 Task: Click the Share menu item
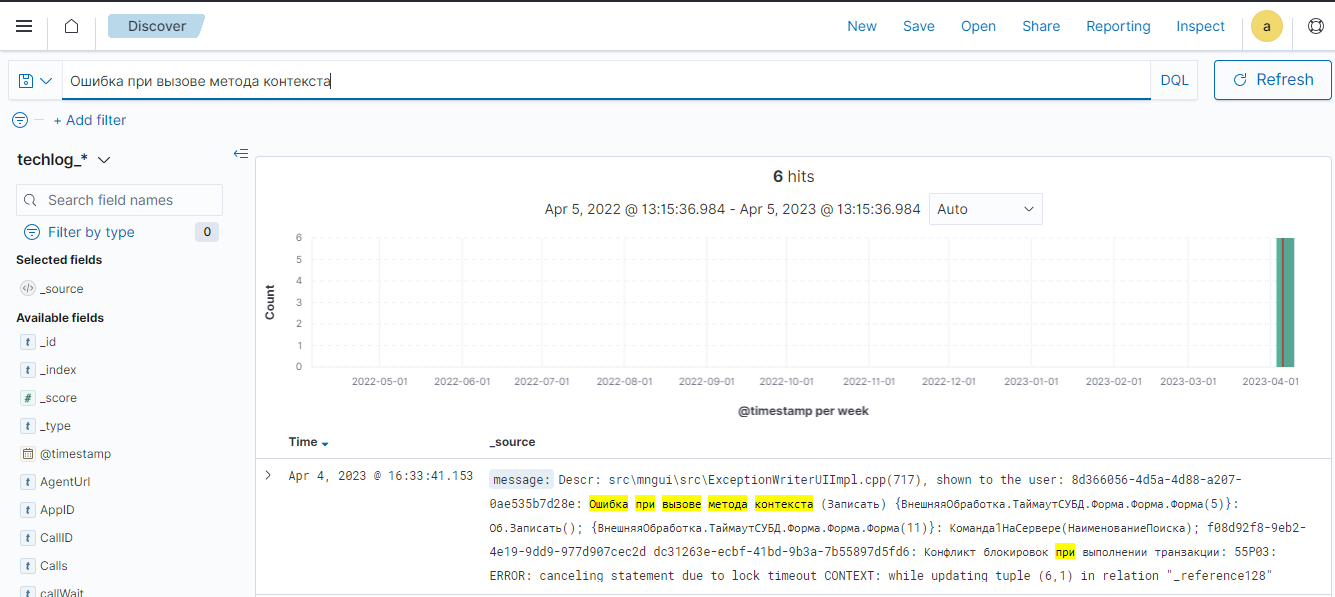(x=1041, y=27)
